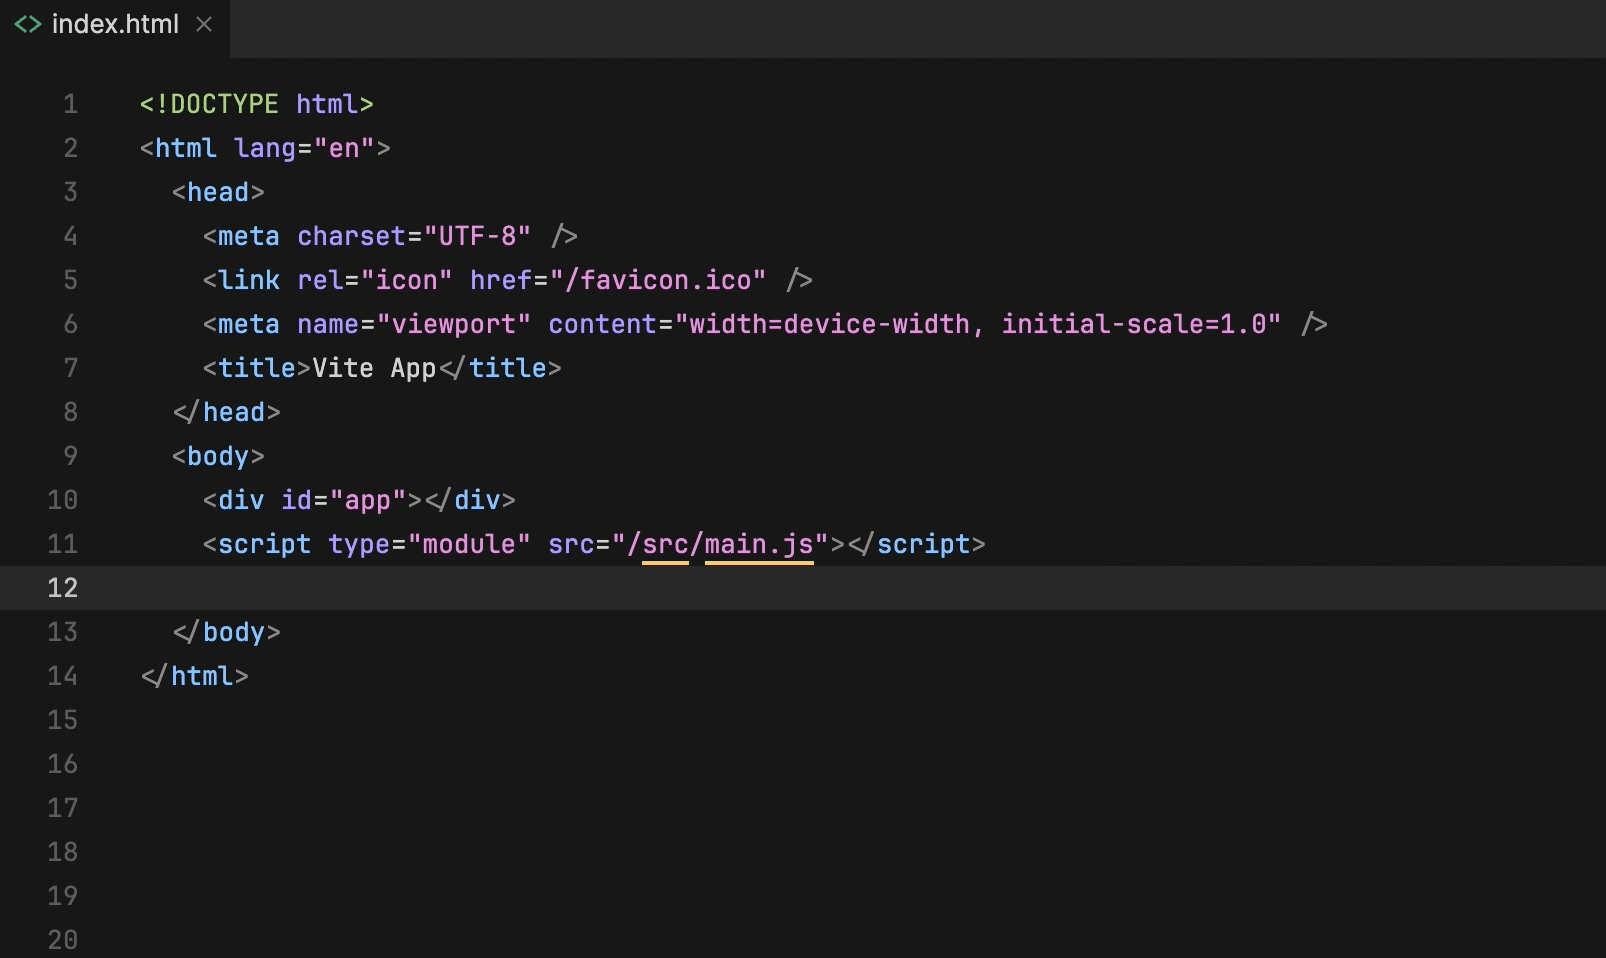Click line number 1 in the gutter
Image resolution: width=1606 pixels, height=958 pixels.
[x=70, y=104]
